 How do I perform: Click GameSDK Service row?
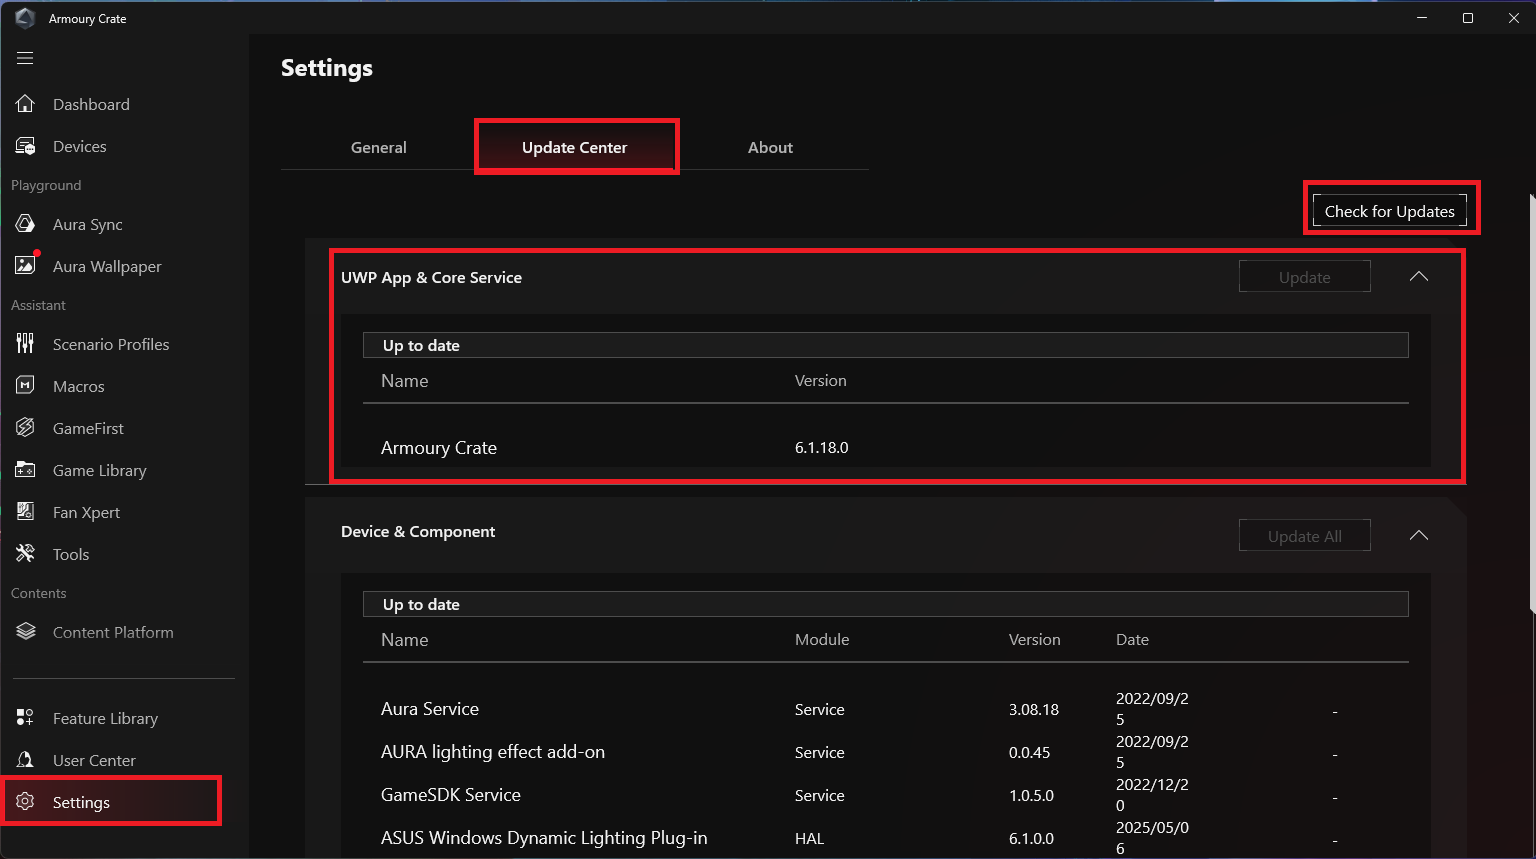886,795
